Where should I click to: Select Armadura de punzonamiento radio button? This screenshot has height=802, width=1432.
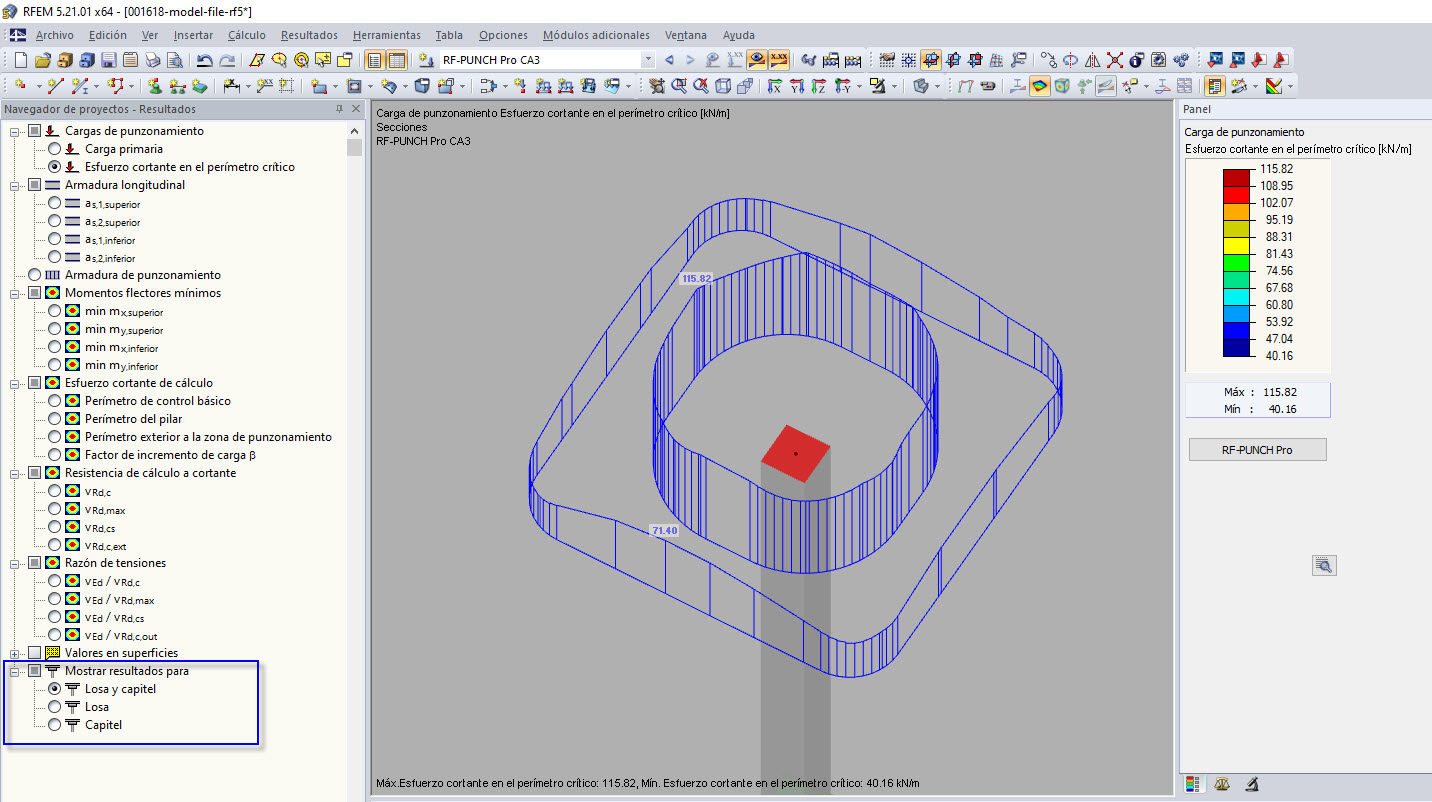pos(35,275)
